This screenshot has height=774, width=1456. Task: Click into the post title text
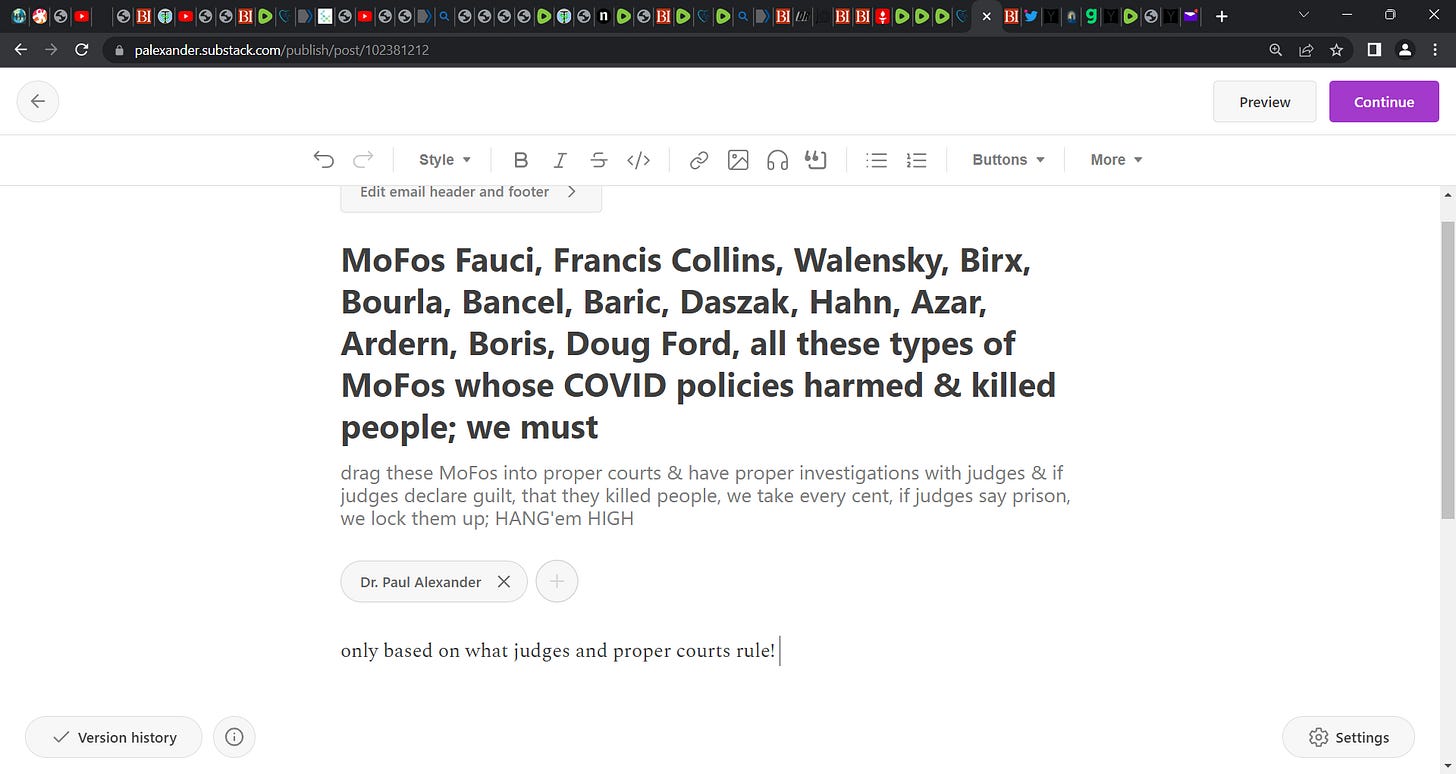(x=698, y=343)
